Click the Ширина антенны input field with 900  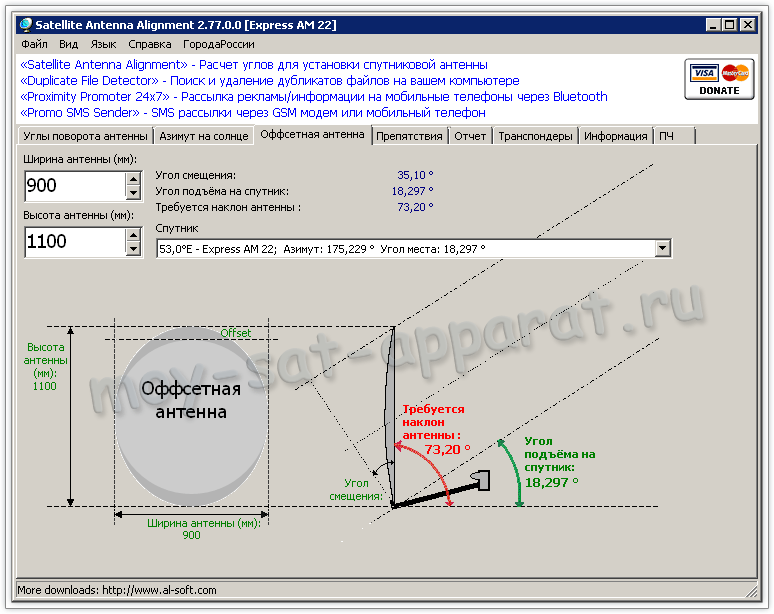coord(75,186)
